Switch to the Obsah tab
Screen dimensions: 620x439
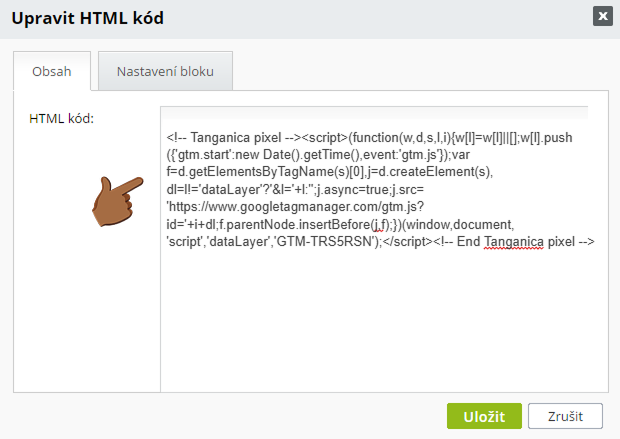click(52, 71)
